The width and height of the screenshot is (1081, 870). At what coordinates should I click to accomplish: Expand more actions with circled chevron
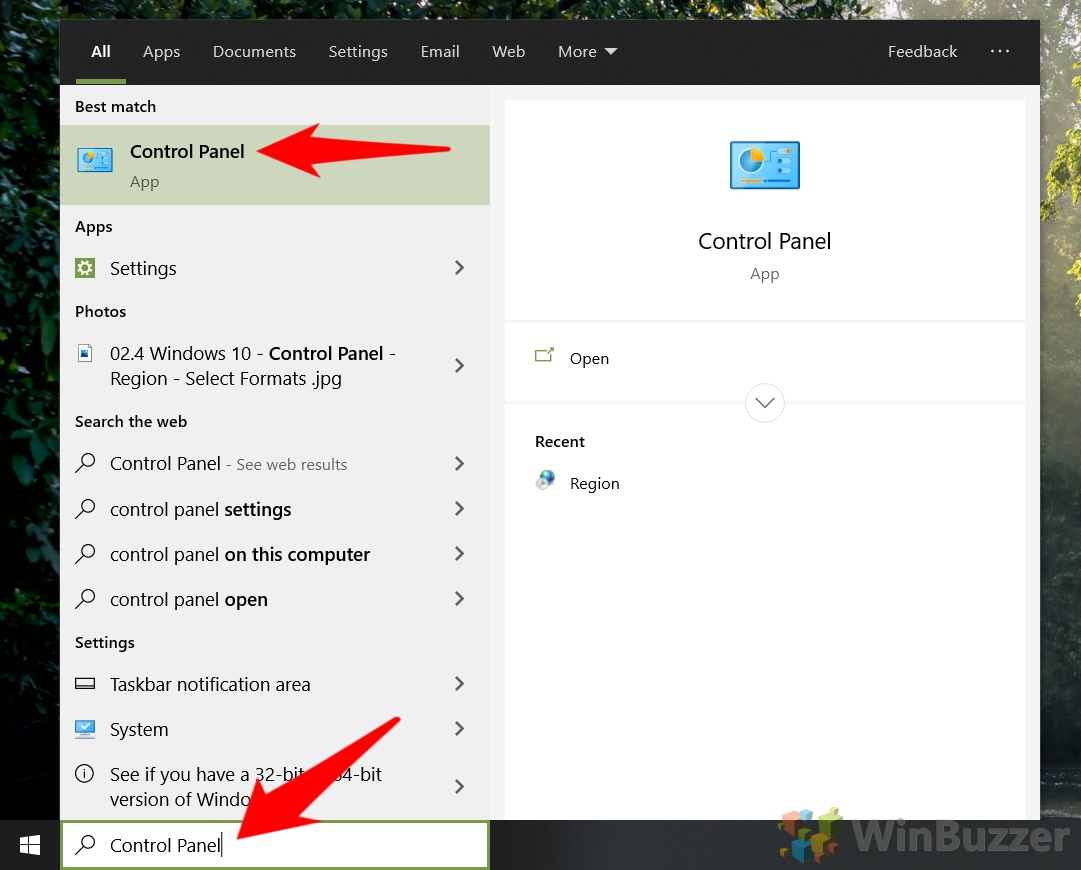765,403
